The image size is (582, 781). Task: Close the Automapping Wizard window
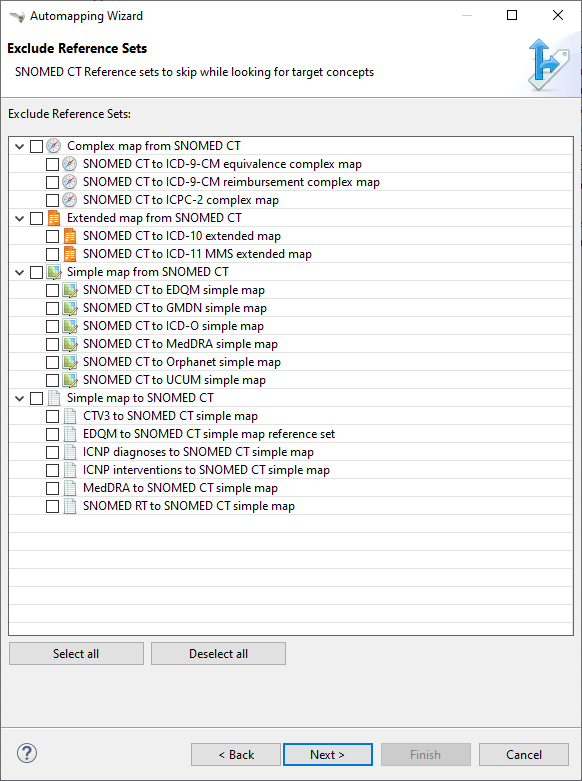[x=558, y=15]
